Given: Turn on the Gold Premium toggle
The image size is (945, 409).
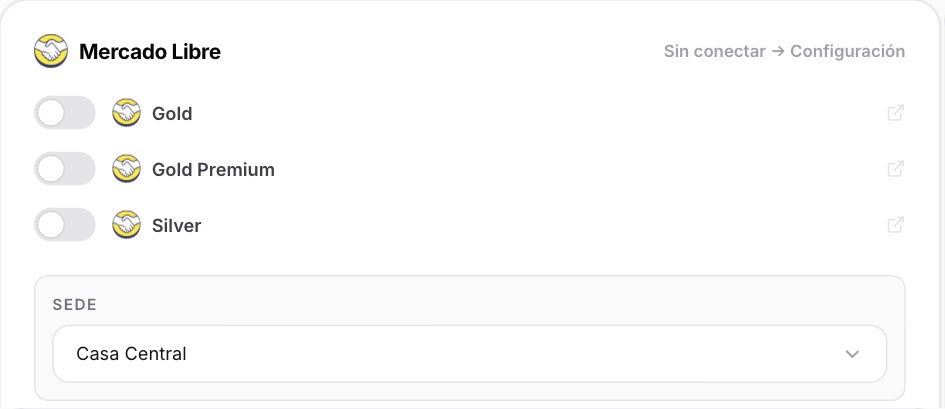Looking at the screenshot, I should (64, 169).
